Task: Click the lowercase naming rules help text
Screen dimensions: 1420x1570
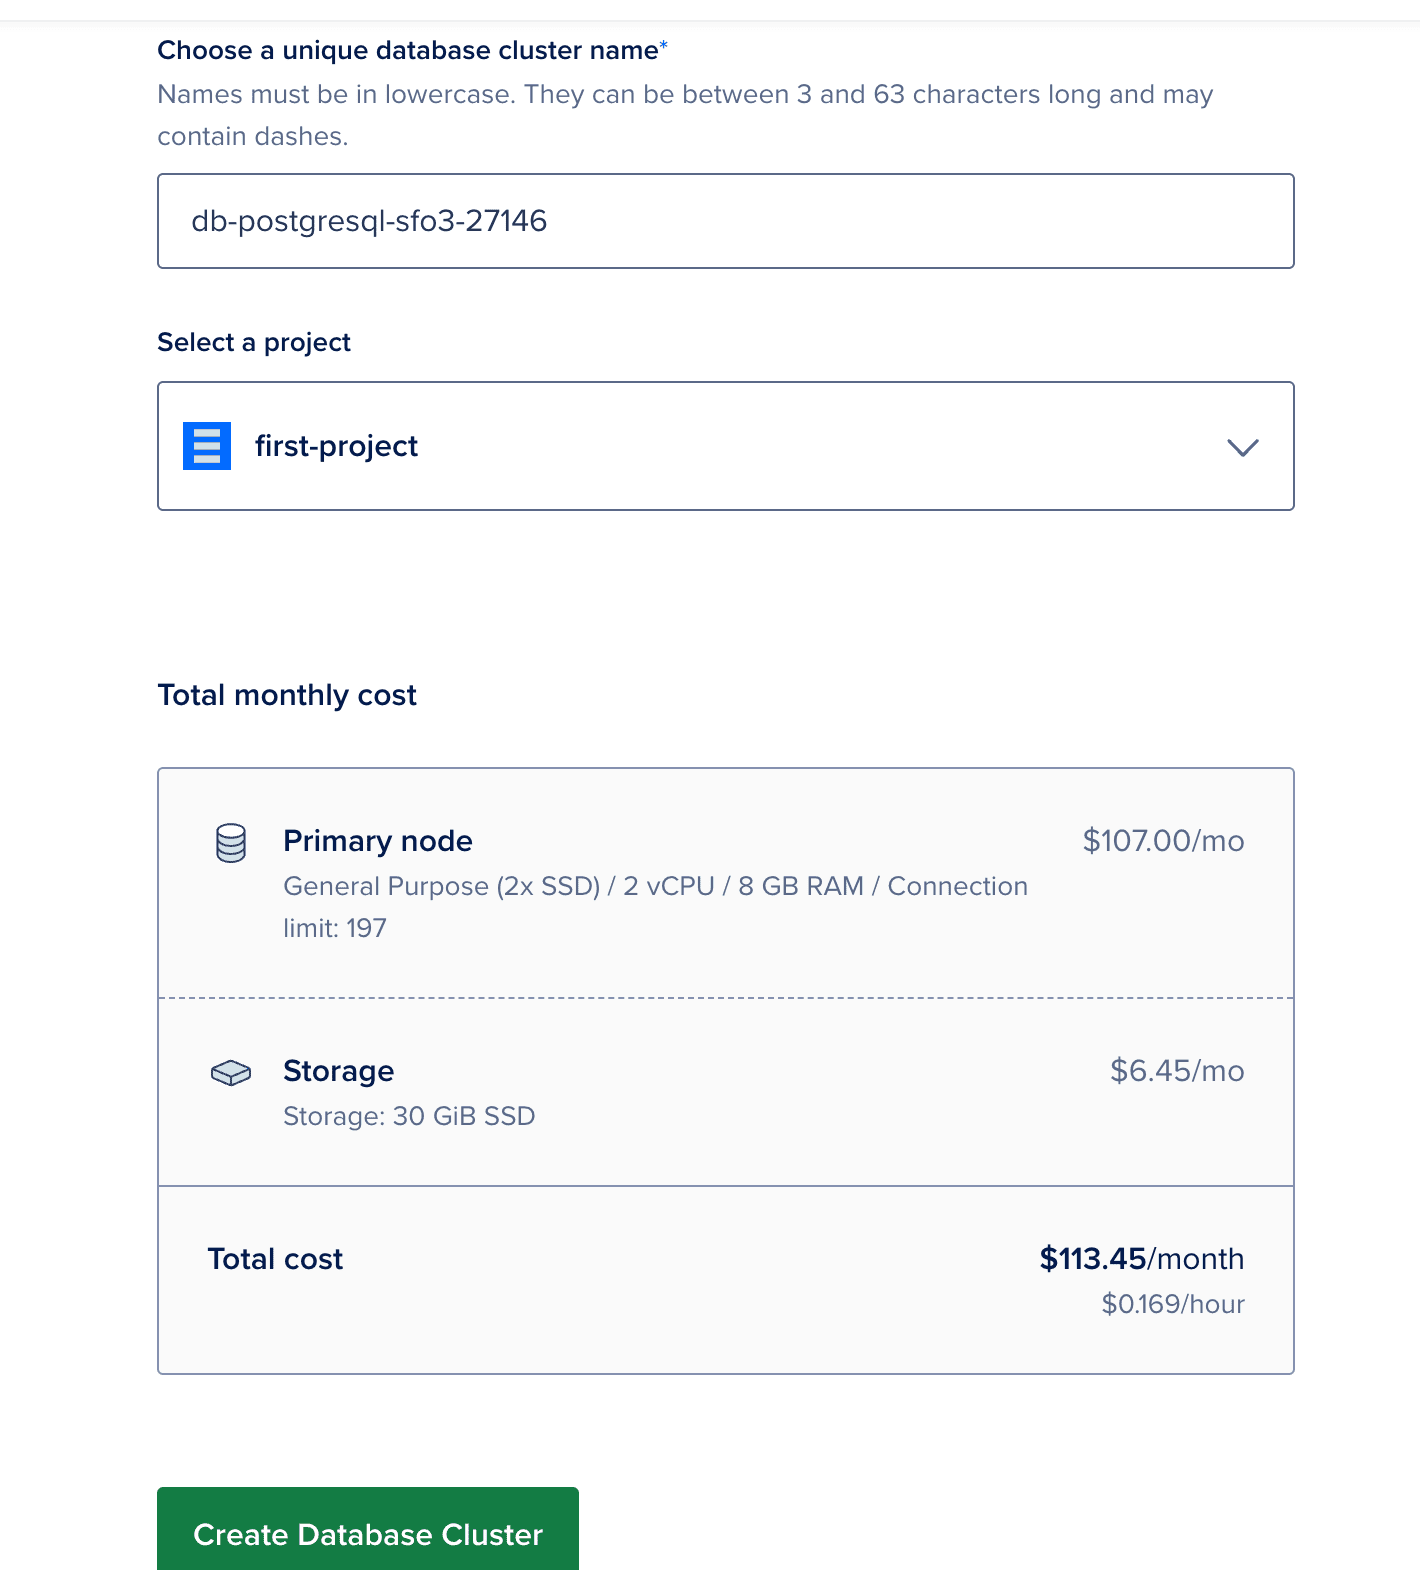Action: tap(684, 95)
